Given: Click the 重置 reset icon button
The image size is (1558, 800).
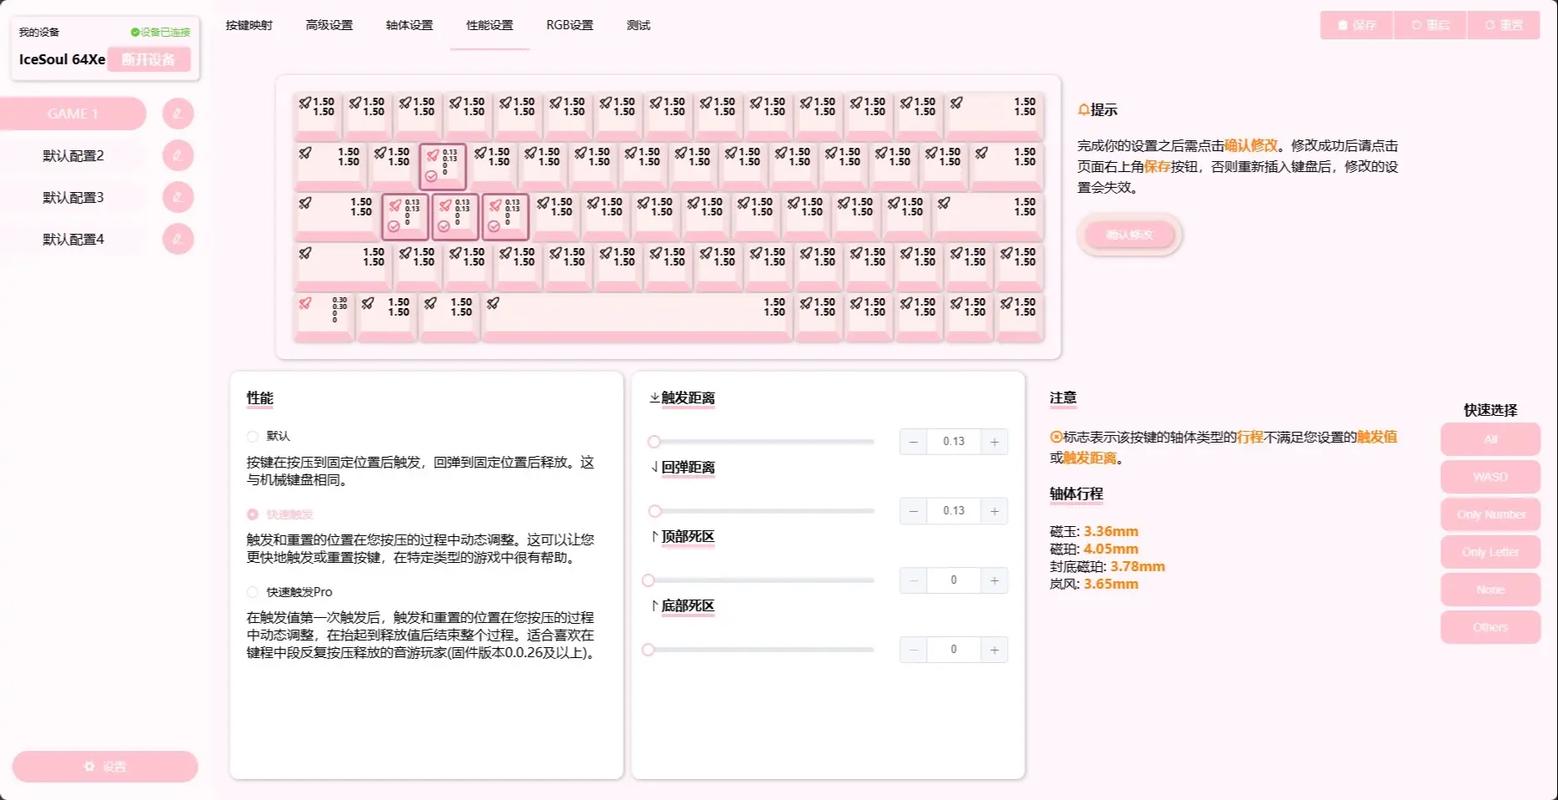Looking at the screenshot, I should pyautogui.click(x=1504, y=25).
